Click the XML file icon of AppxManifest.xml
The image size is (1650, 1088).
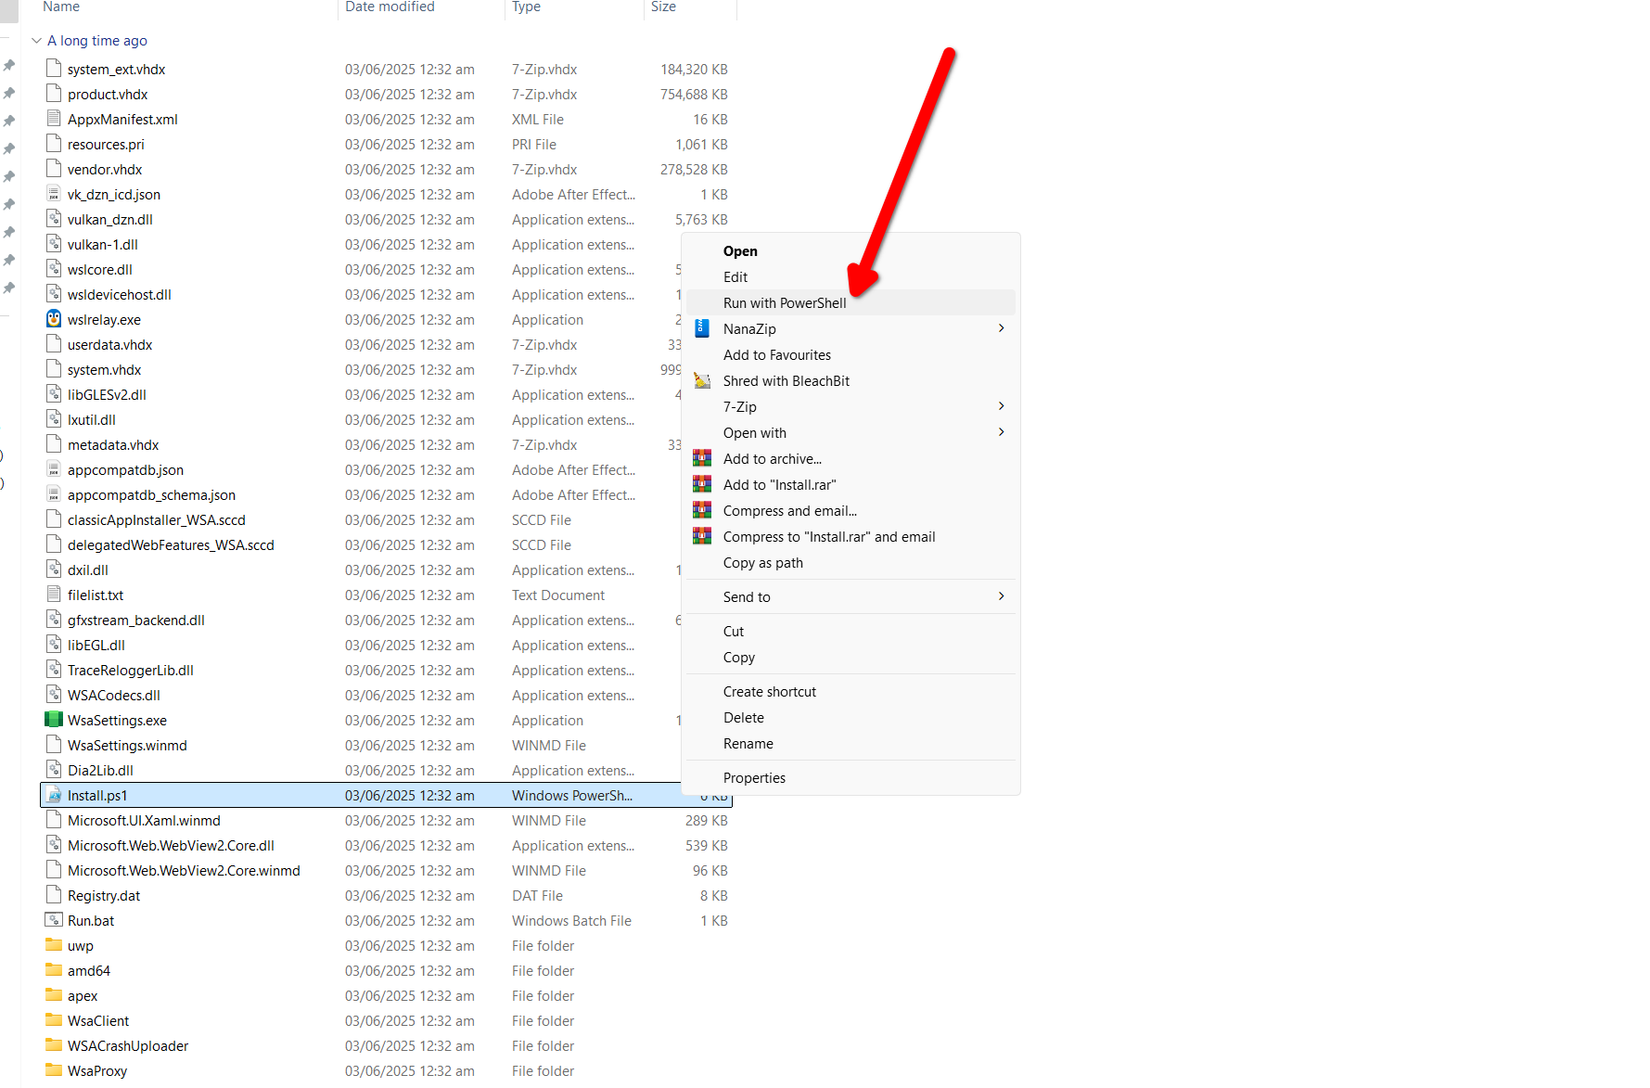[x=53, y=118]
